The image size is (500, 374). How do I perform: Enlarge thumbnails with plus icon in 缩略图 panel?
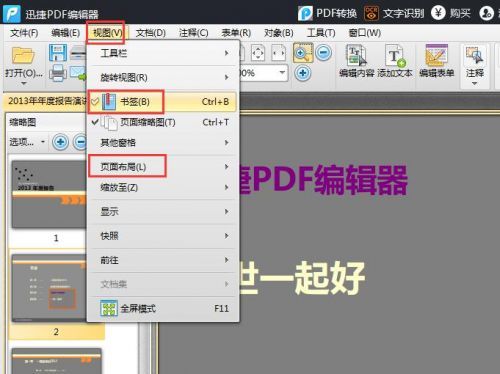click(60, 142)
